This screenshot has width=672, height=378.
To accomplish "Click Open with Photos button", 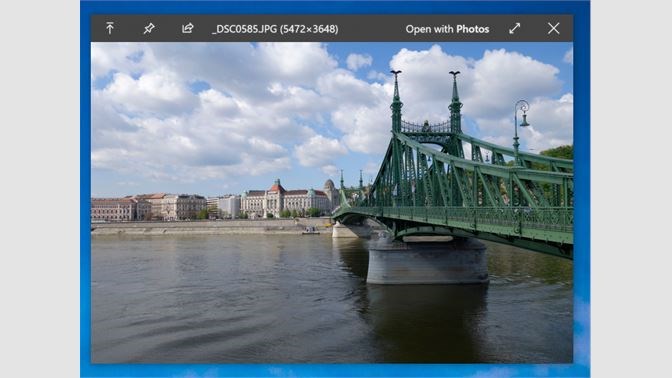I will click(x=447, y=29).
